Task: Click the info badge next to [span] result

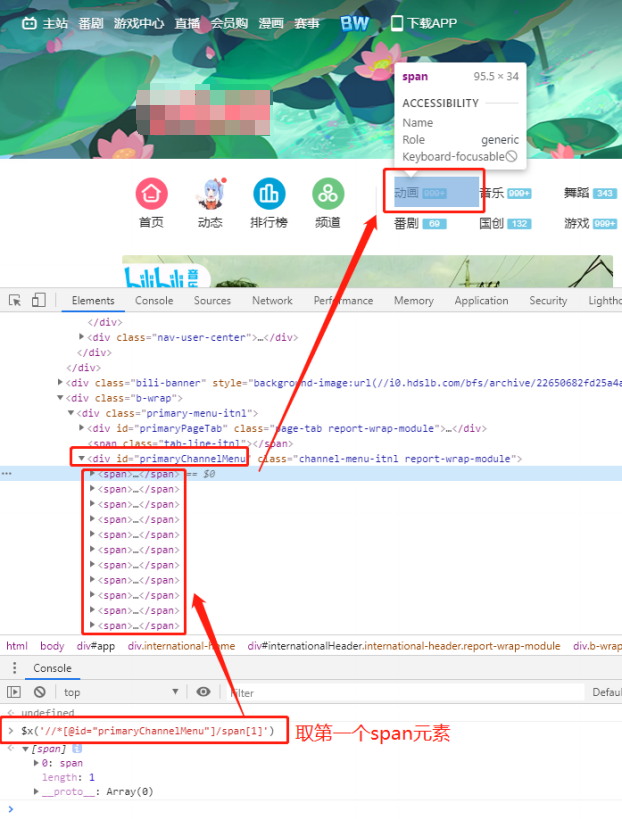Action: coord(77,748)
